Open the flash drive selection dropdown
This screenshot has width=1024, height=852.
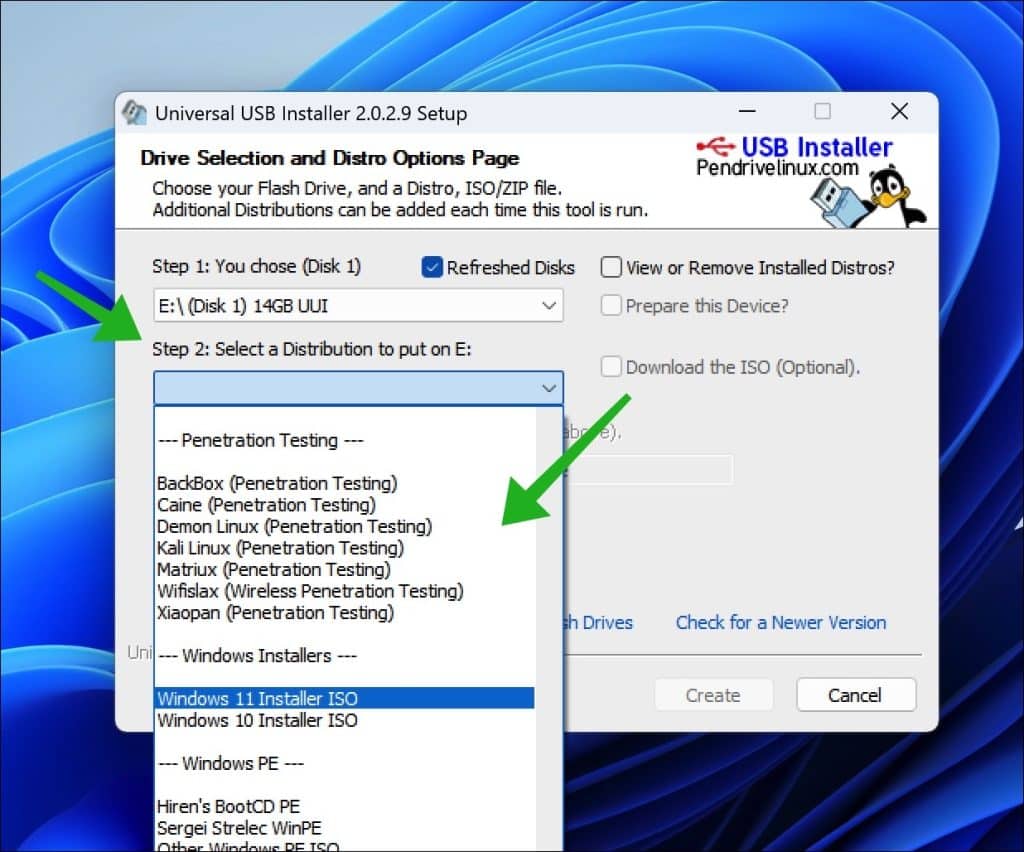tap(548, 306)
